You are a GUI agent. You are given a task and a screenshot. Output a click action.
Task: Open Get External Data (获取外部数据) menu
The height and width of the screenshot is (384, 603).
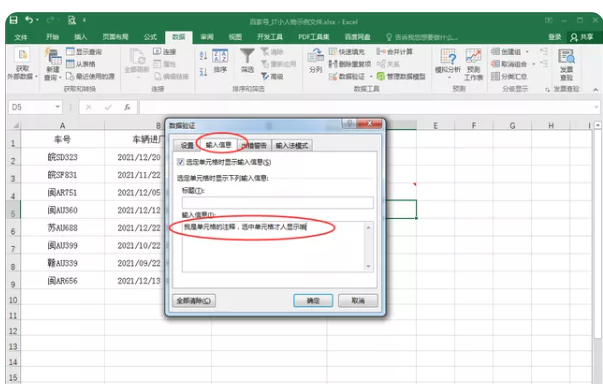22,64
